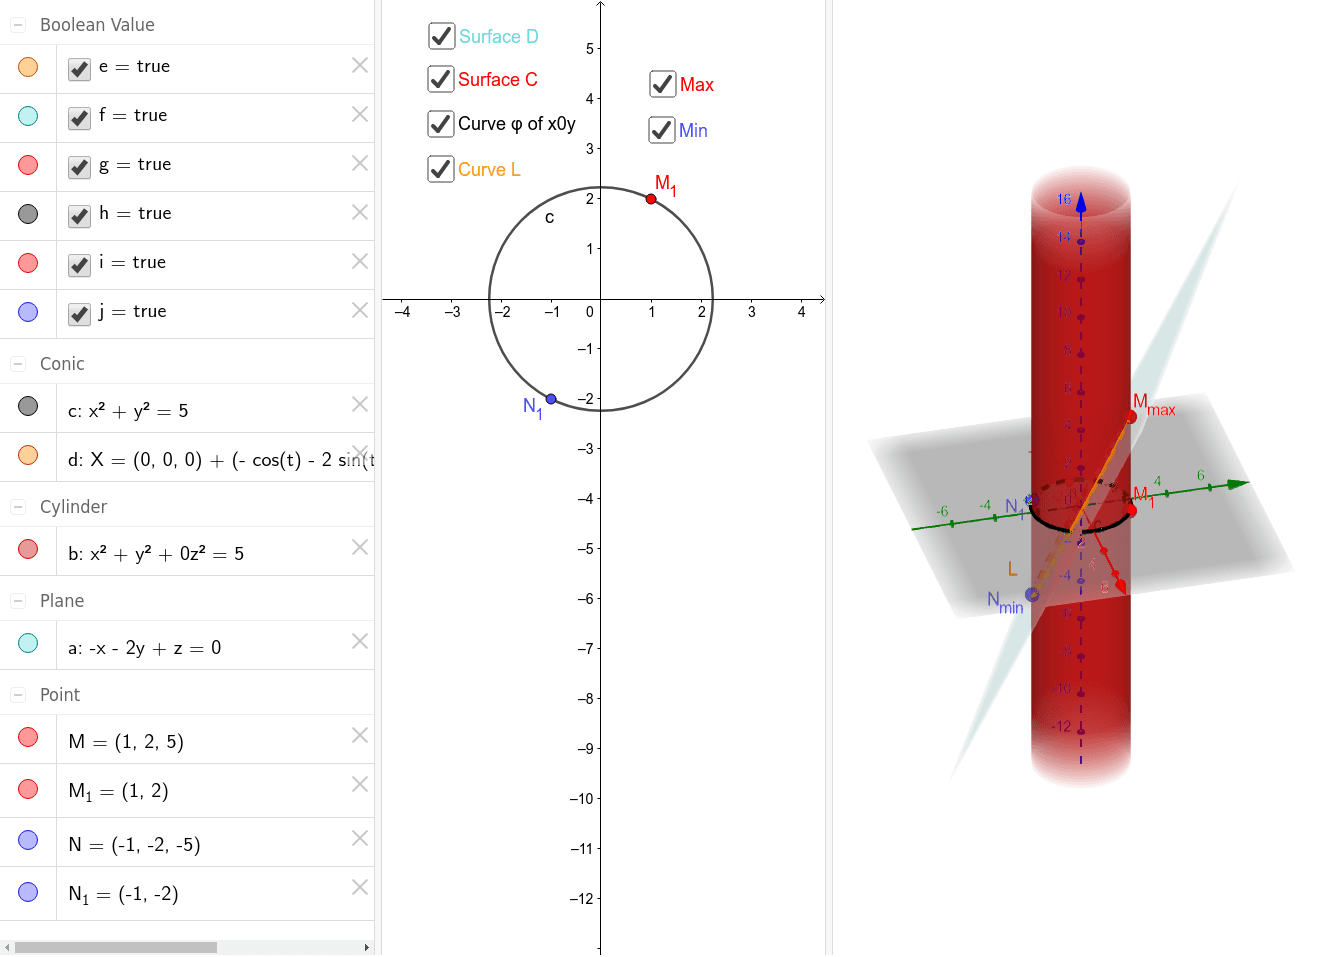Delete boolean j using its X button
The image size is (1331, 957).
point(358,310)
